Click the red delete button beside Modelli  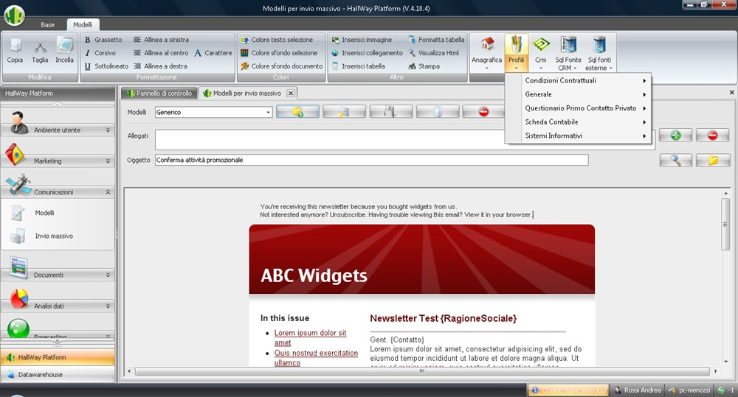click(x=483, y=112)
